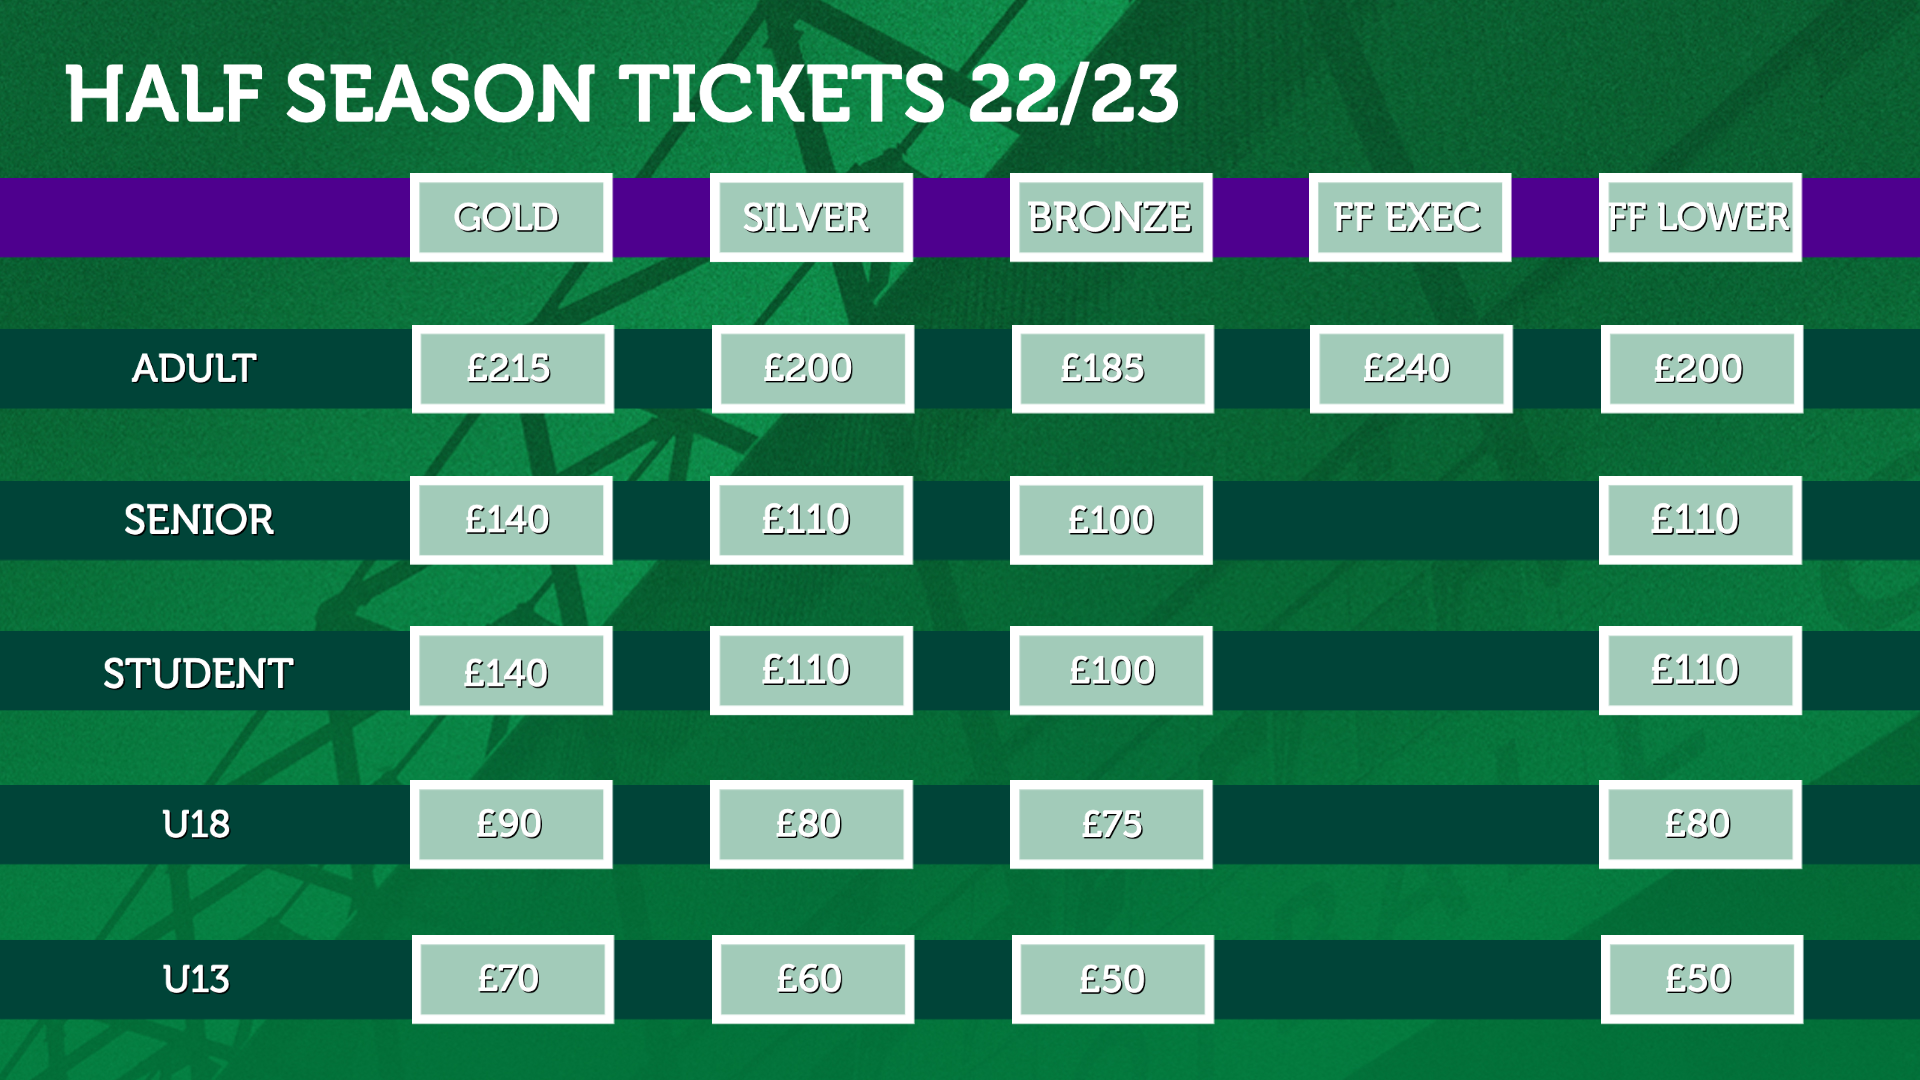Click the U18 Gold £90 price box
Image resolution: width=1920 pixels, height=1080 pixels.
511,824
